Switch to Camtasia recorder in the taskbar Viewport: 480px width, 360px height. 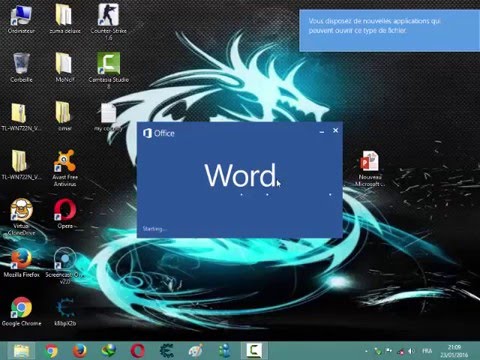tap(254, 351)
